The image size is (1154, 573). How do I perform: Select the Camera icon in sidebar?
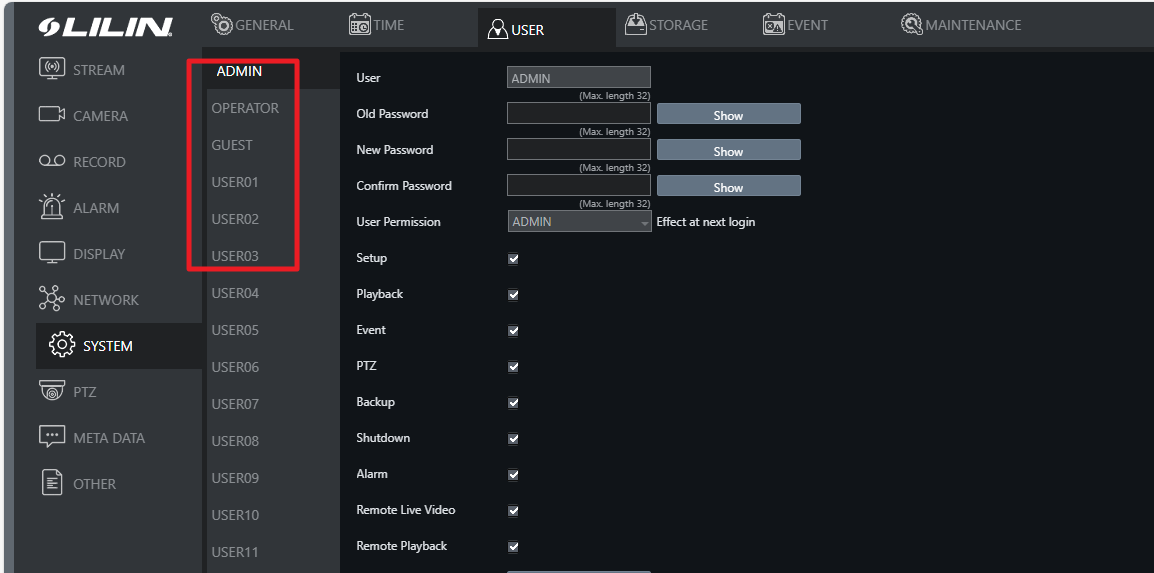tap(52, 115)
